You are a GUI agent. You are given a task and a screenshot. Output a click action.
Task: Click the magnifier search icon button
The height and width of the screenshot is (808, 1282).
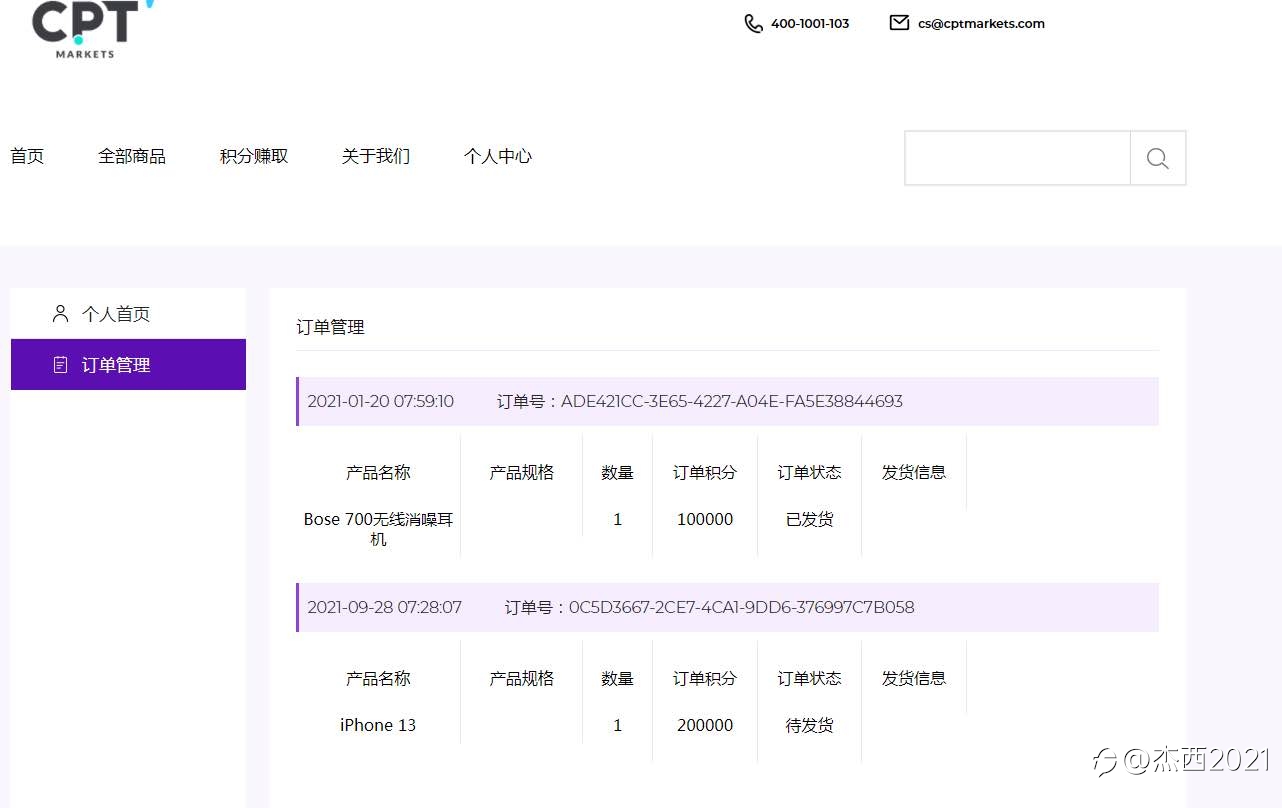(x=1158, y=158)
